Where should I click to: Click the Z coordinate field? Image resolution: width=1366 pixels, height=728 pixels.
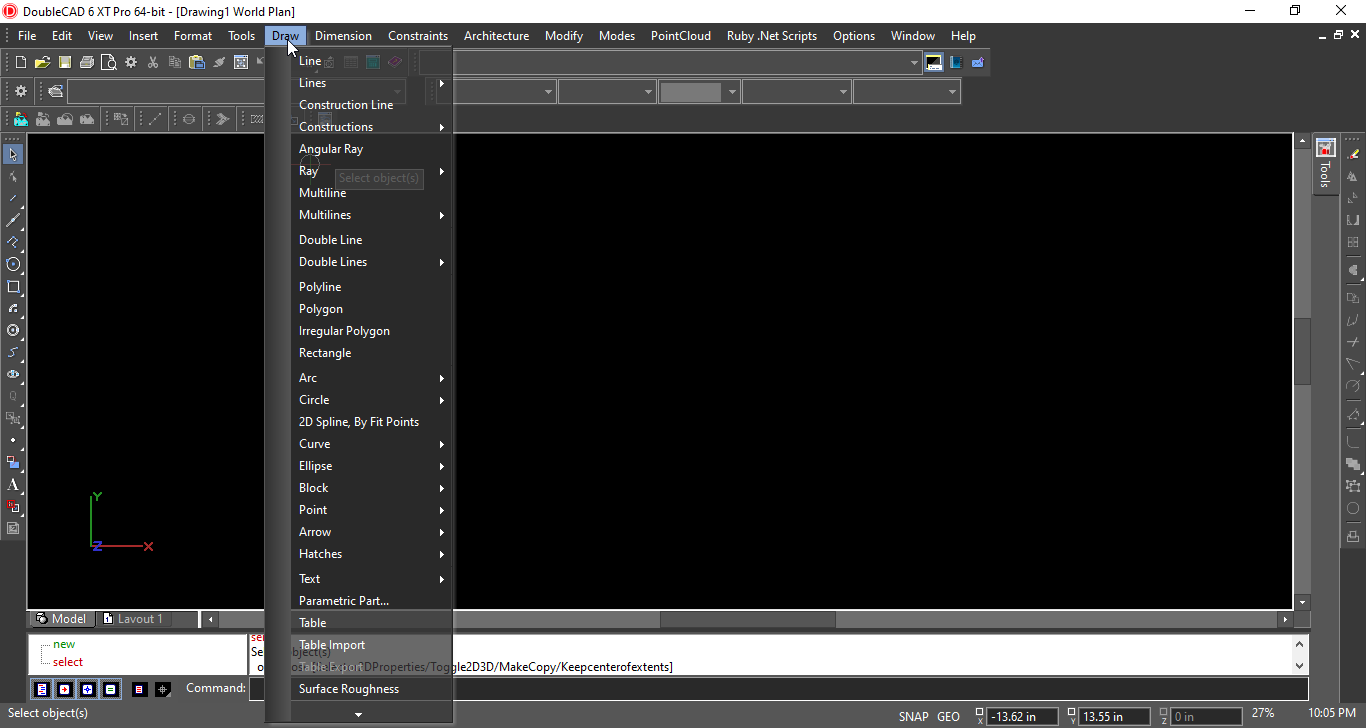[1206, 716]
